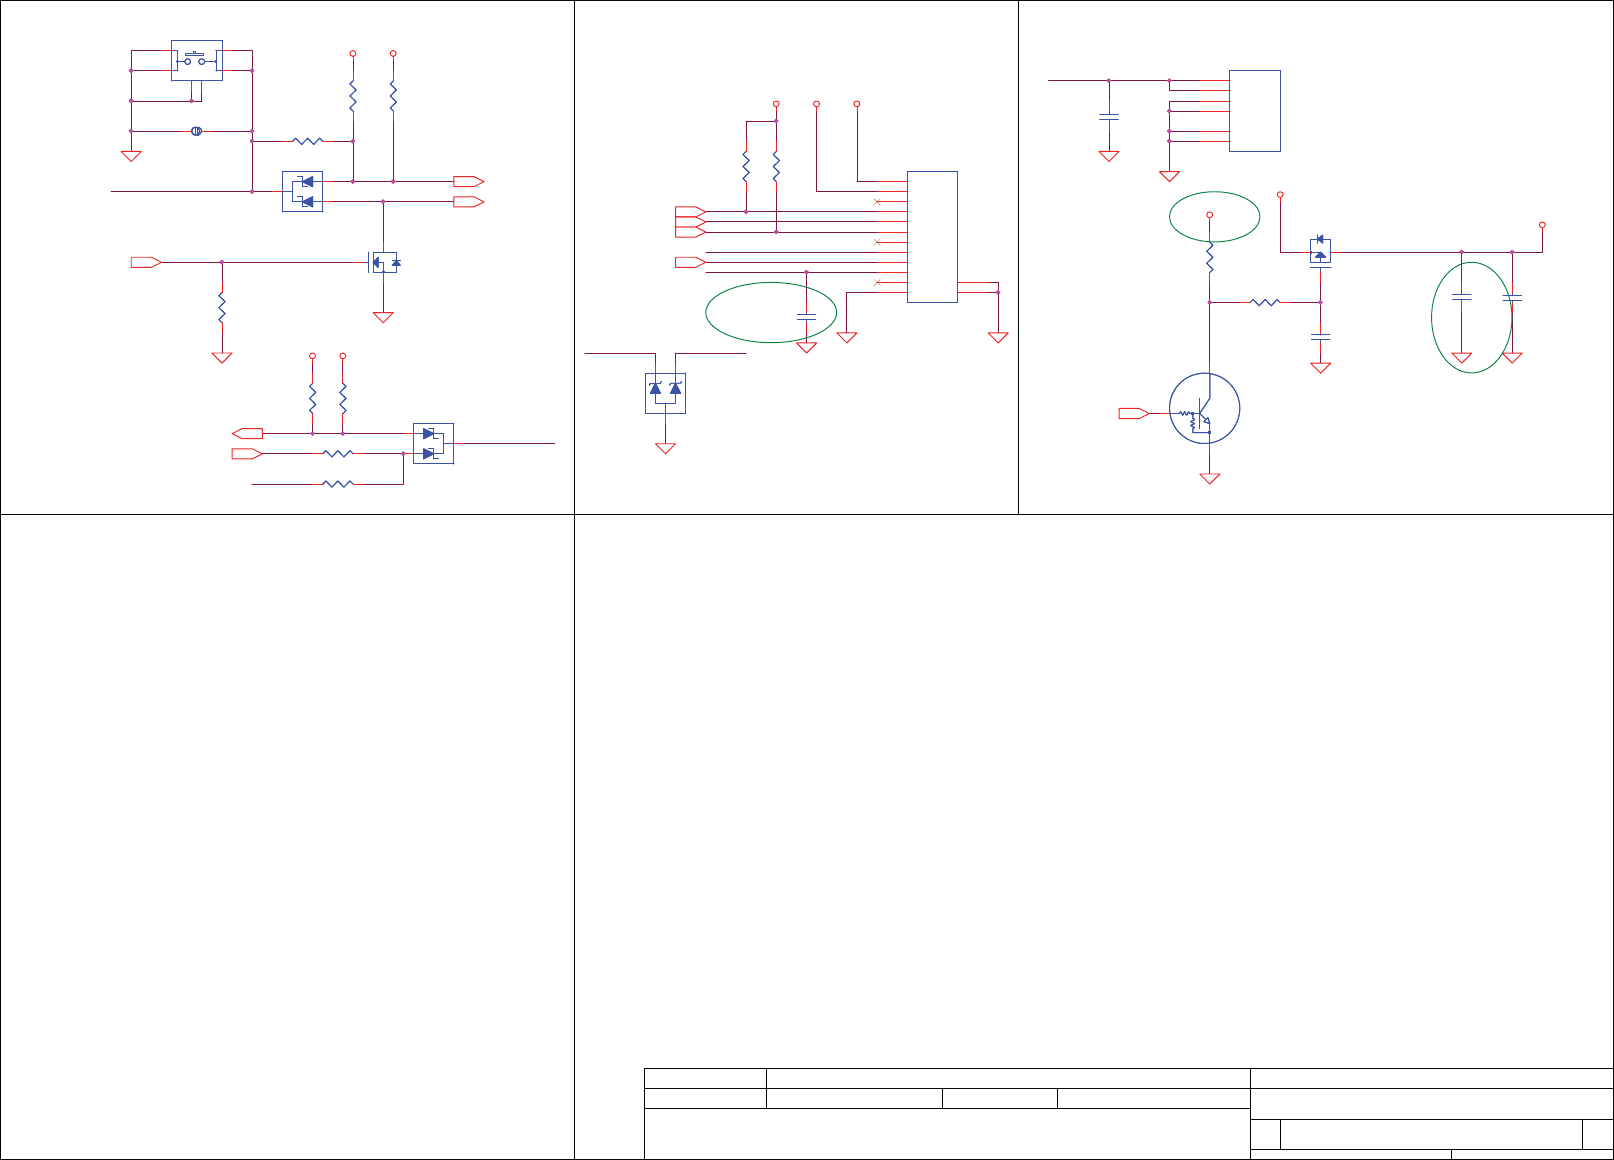Select the lowest horizontal resistor in the left panel
This screenshot has height=1160, width=1614.
[338, 484]
